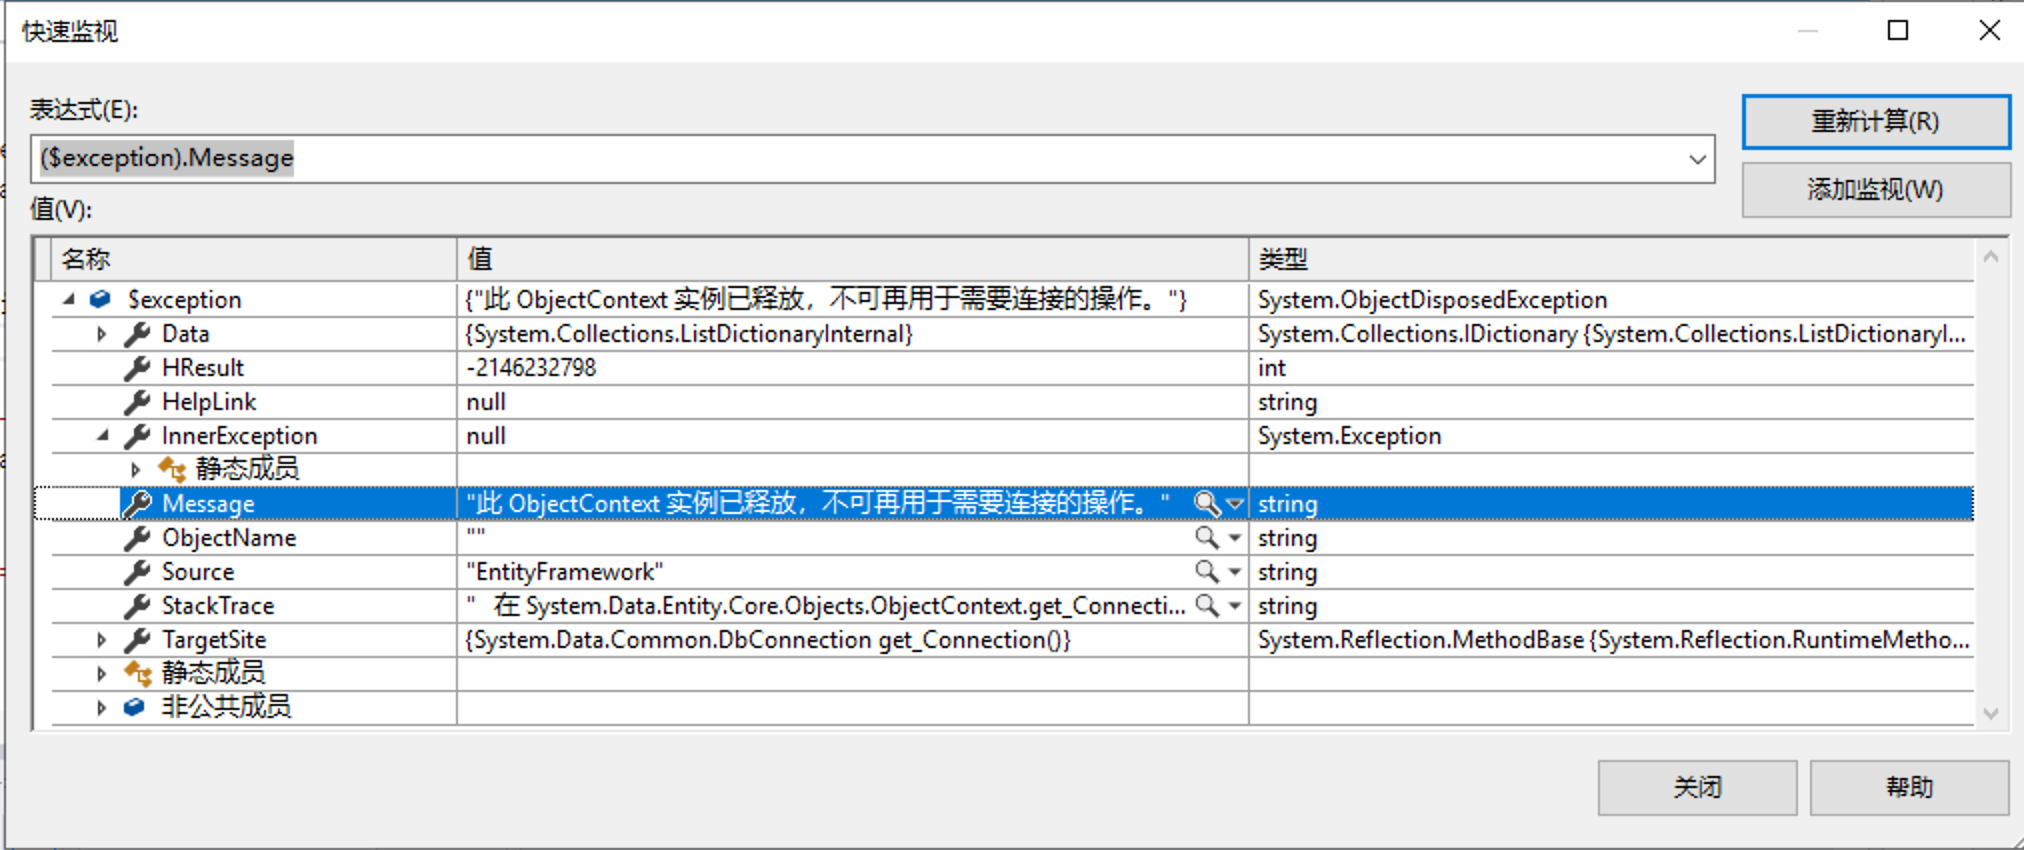Click the 重新计算(R) button
Screen dimensions: 2024x850
[1875, 120]
